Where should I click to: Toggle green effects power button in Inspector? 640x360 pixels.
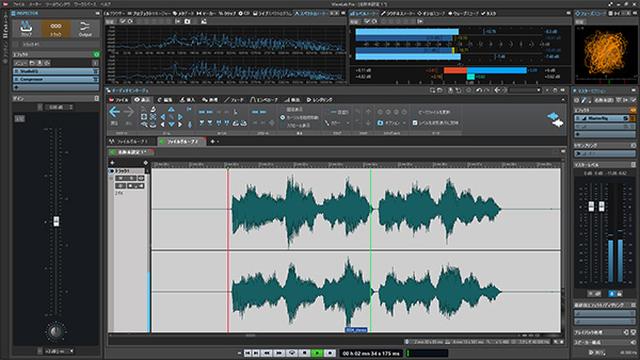coord(96,54)
